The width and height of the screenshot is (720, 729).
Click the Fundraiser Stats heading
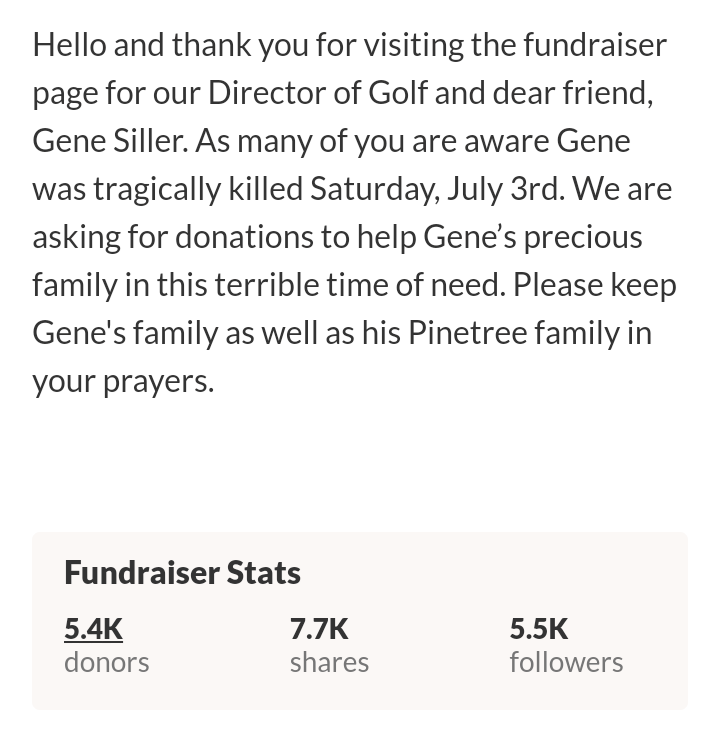coord(182,573)
